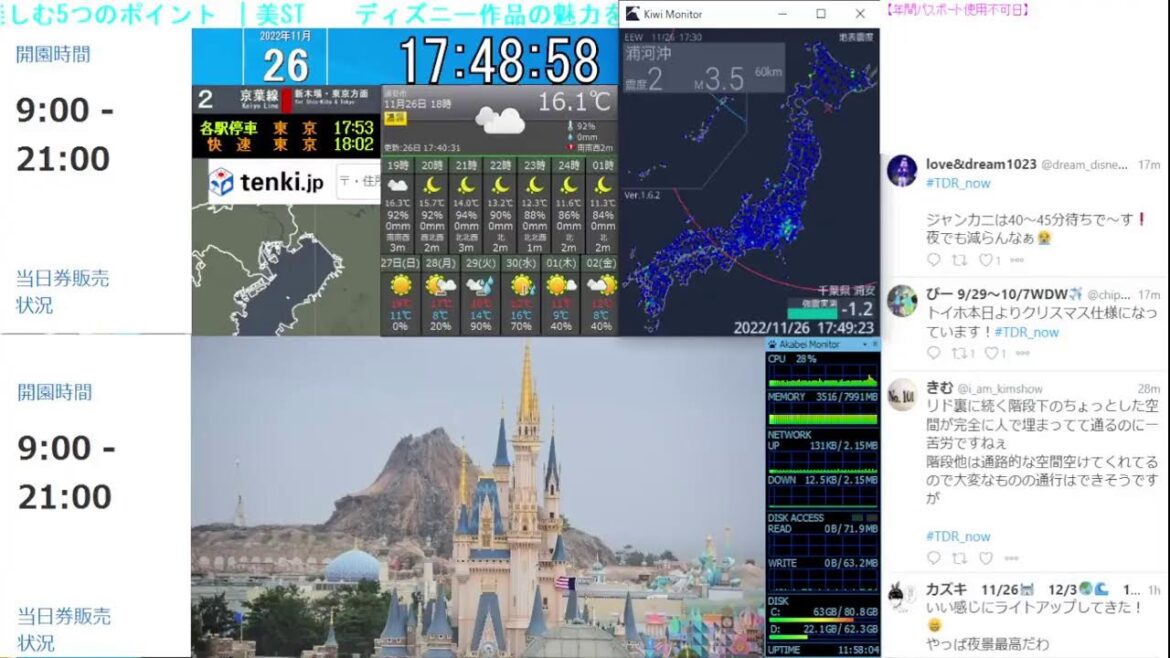The height and width of the screenshot is (658, 1170).
Task: Click the retweet icon under カズキ's tweet
Action: point(958,654)
